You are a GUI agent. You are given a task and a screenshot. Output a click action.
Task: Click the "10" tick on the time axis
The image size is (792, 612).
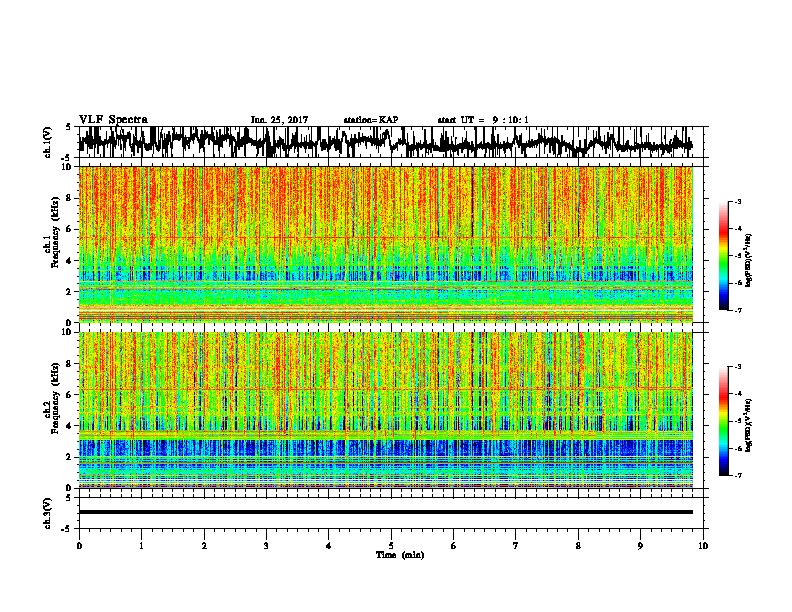tap(703, 546)
